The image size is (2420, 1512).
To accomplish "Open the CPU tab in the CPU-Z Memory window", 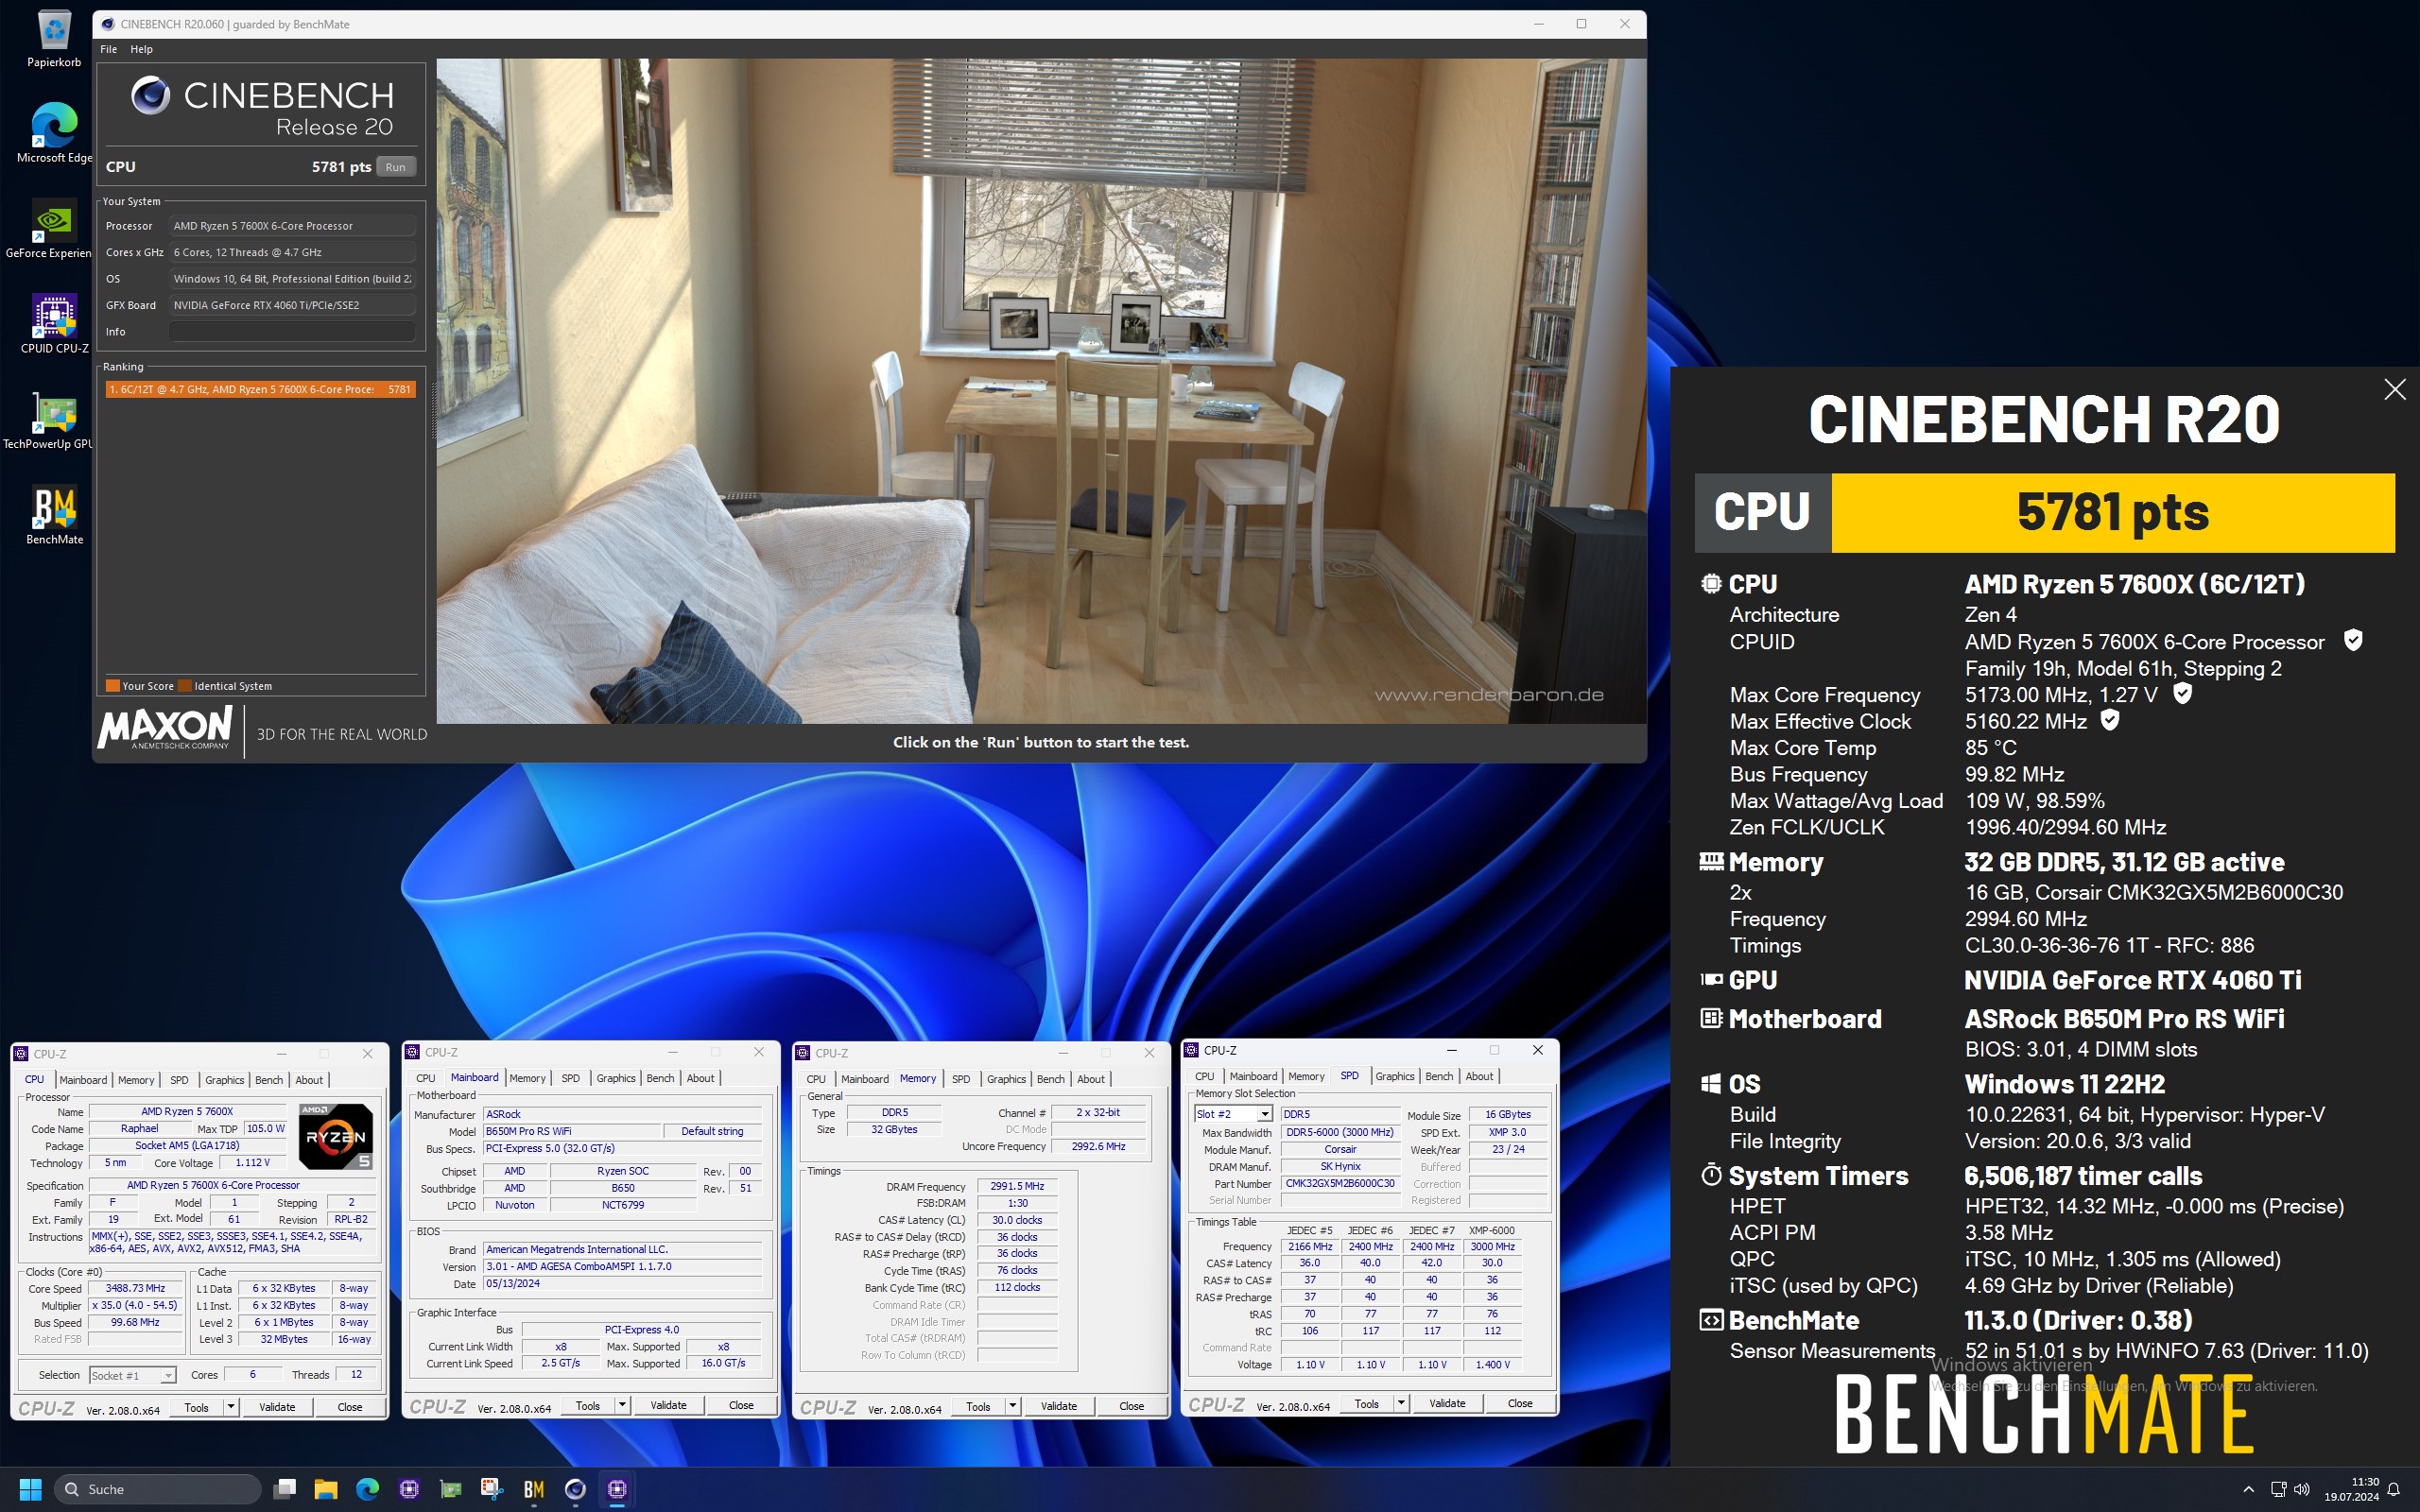I will coord(816,1079).
